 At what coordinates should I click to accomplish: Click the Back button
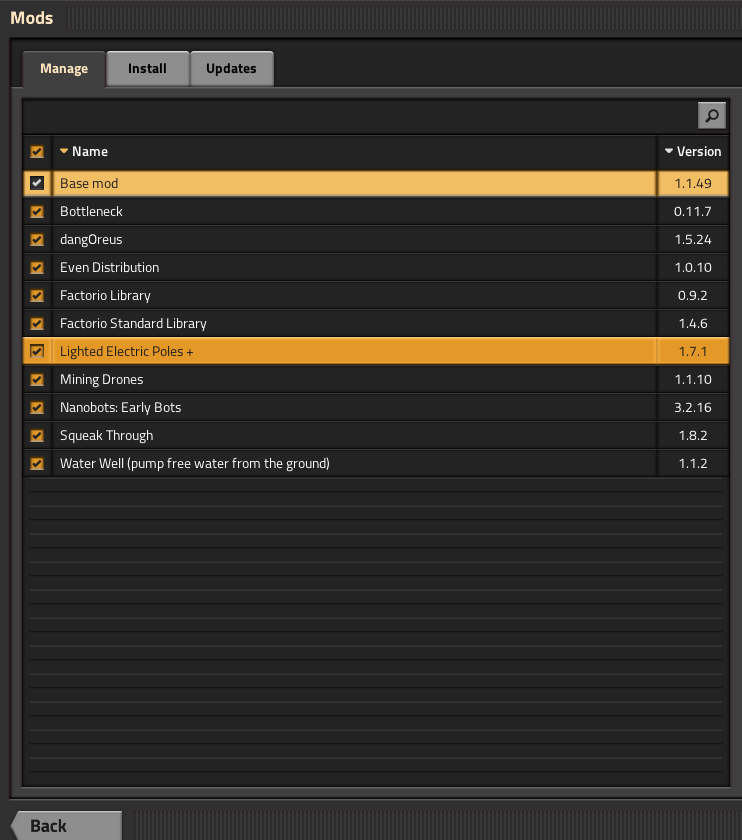(66, 826)
